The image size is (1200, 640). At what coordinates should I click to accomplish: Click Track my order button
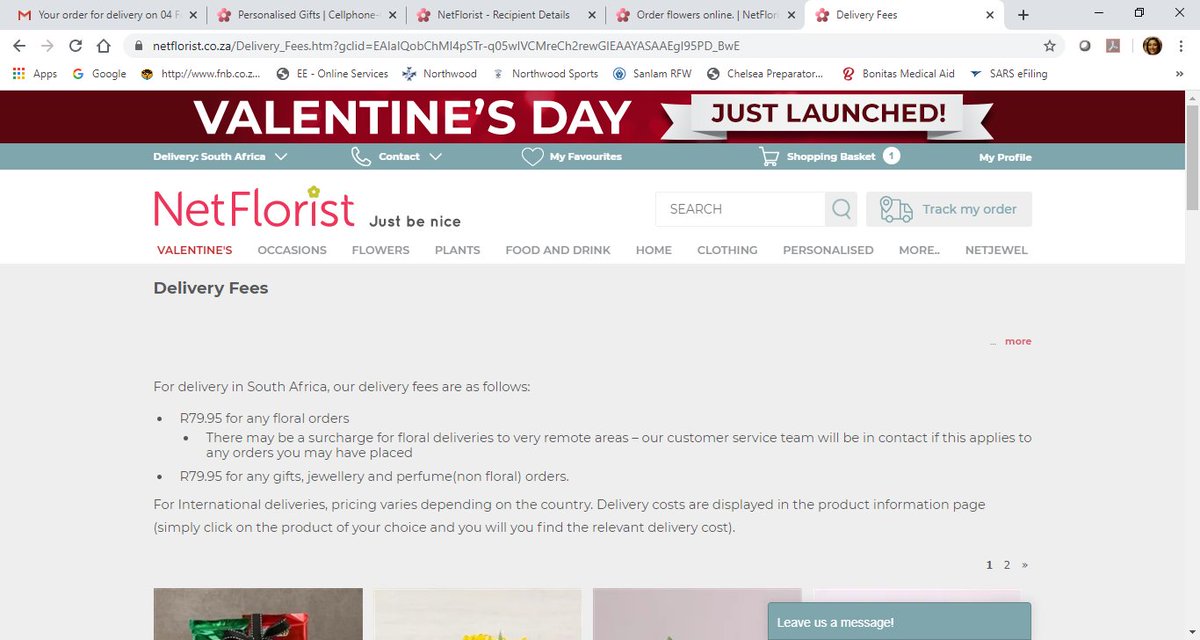pyautogui.click(x=949, y=209)
